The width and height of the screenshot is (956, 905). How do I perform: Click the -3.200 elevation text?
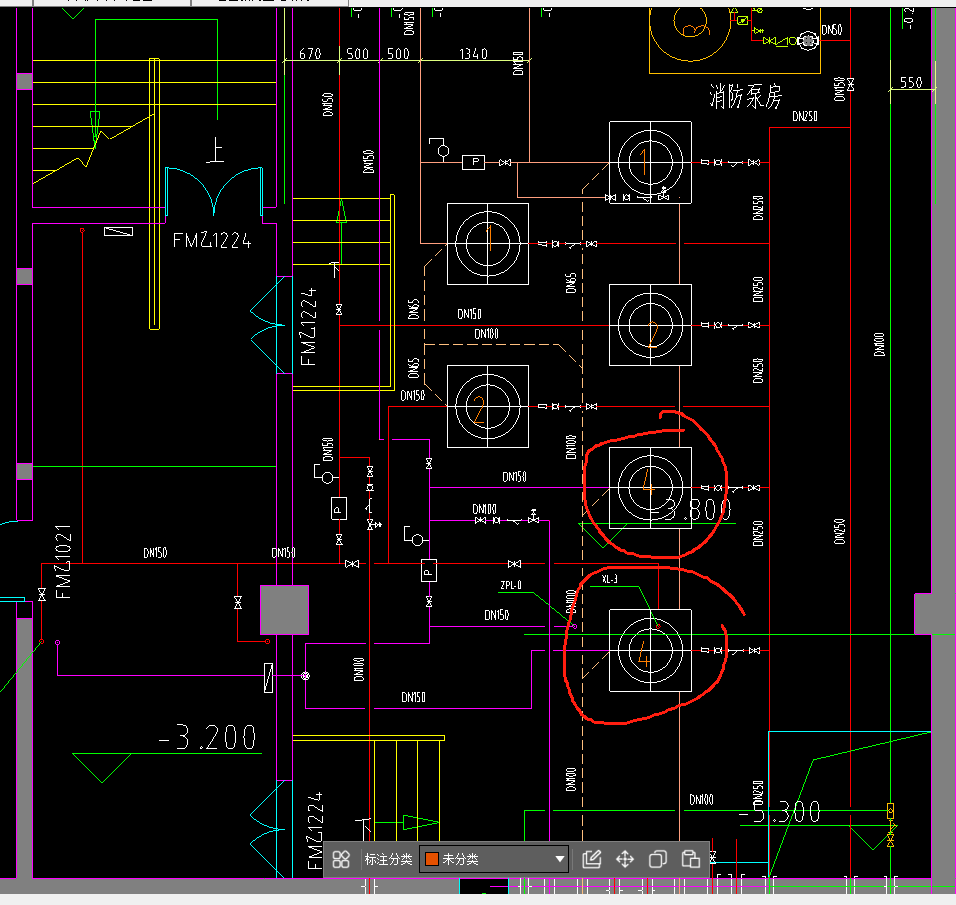pyautogui.click(x=207, y=737)
